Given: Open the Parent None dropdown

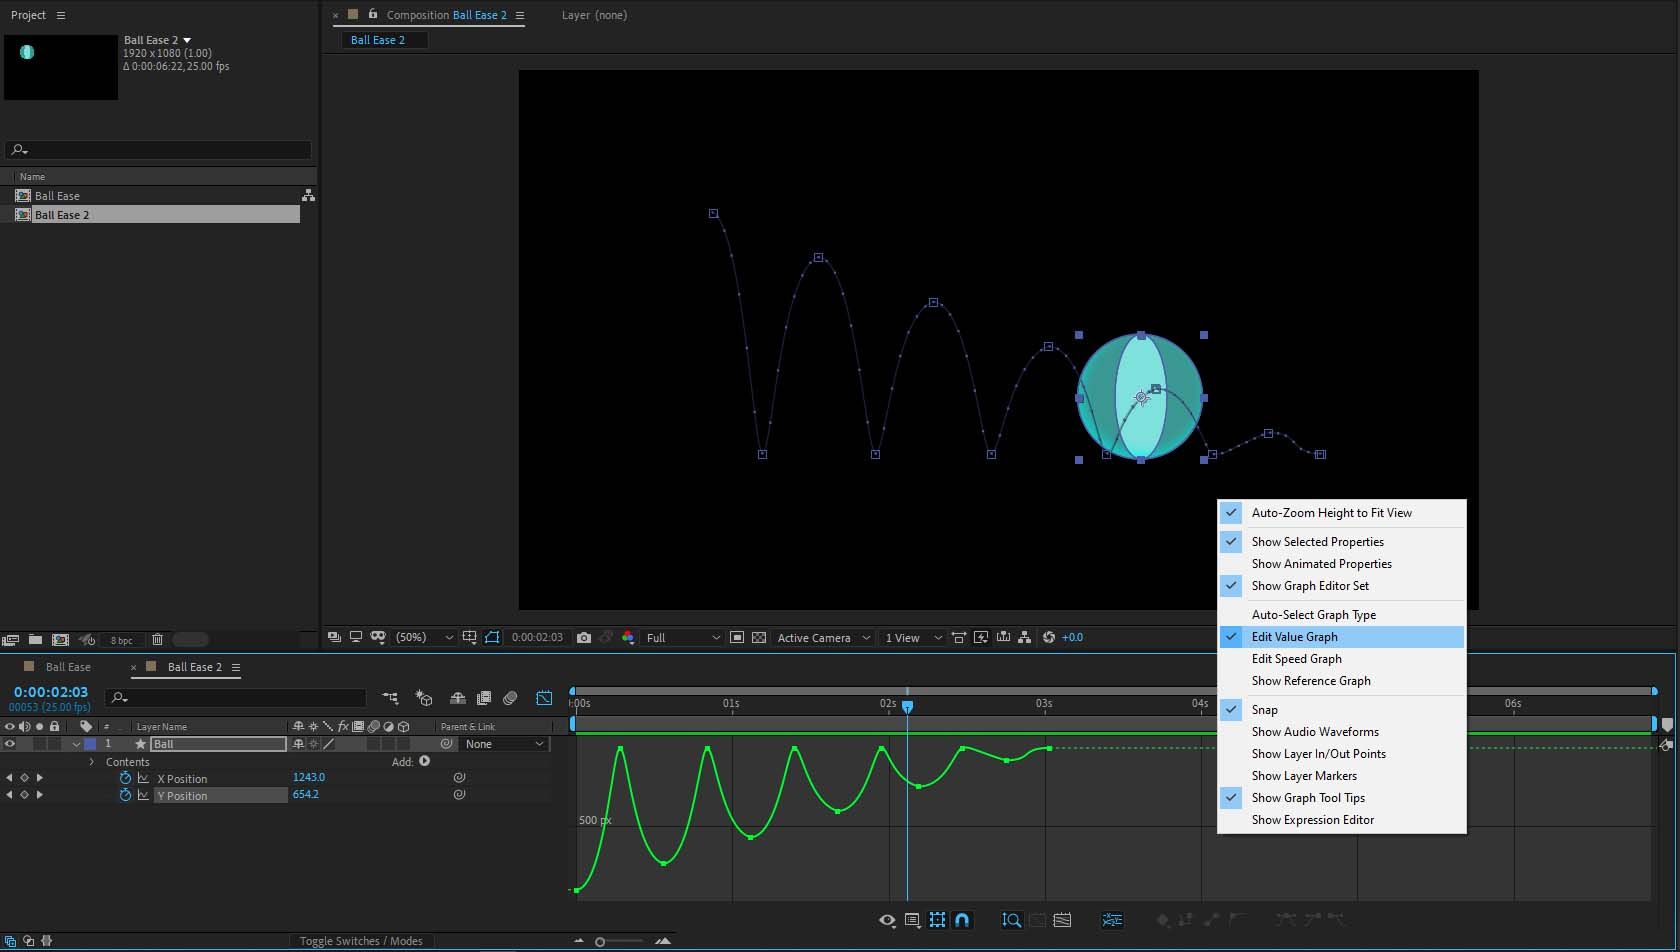Looking at the screenshot, I should tap(505, 744).
